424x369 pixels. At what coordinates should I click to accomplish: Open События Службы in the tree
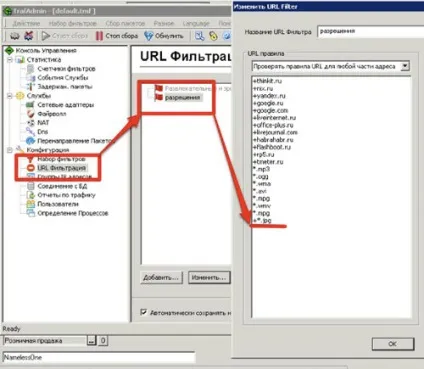[62, 78]
